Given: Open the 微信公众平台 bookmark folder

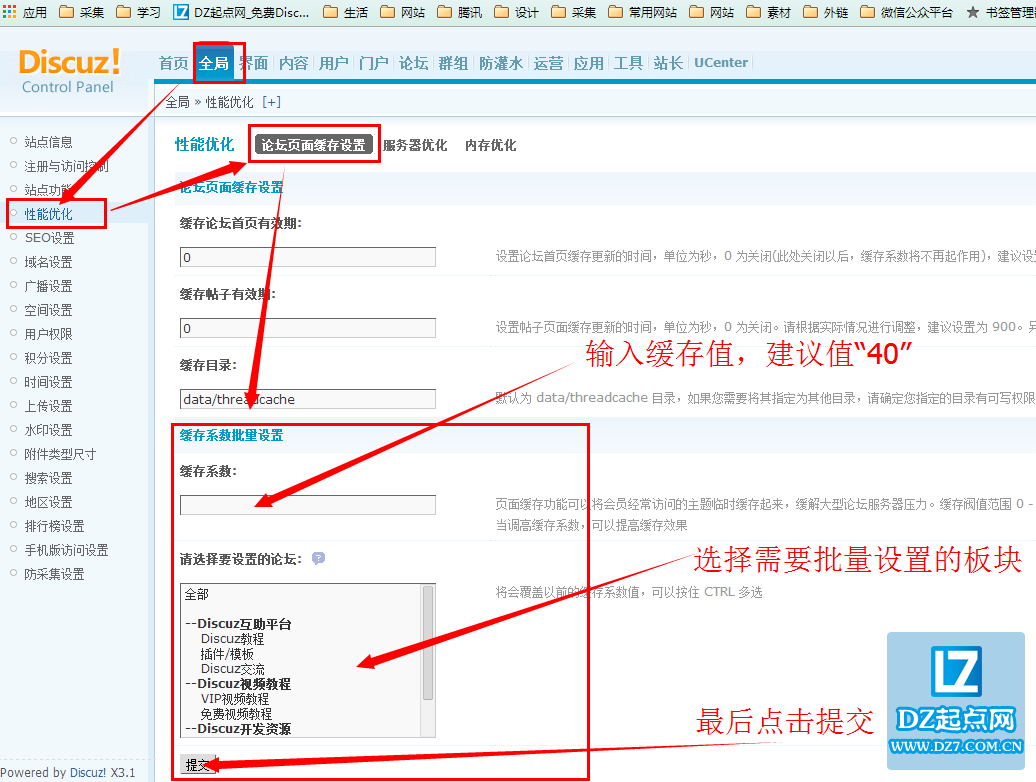Looking at the screenshot, I should [x=906, y=12].
